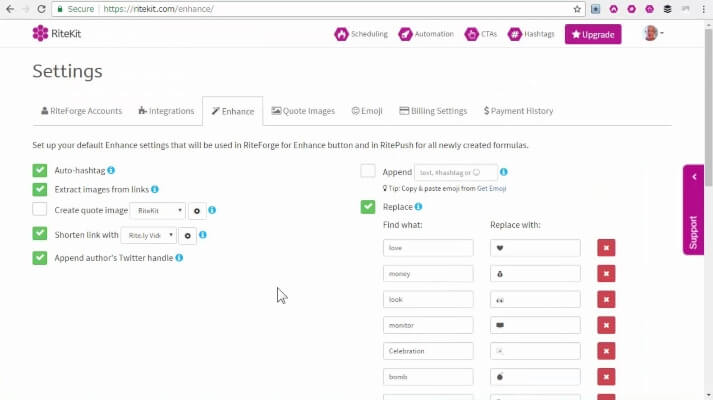Expand the Support side panel

click(x=693, y=210)
